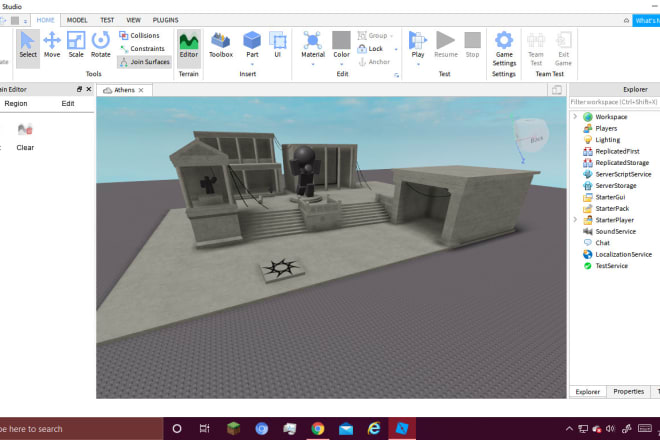Open dropdown arrow under Color
660x440 pixels.
click(x=341, y=64)
